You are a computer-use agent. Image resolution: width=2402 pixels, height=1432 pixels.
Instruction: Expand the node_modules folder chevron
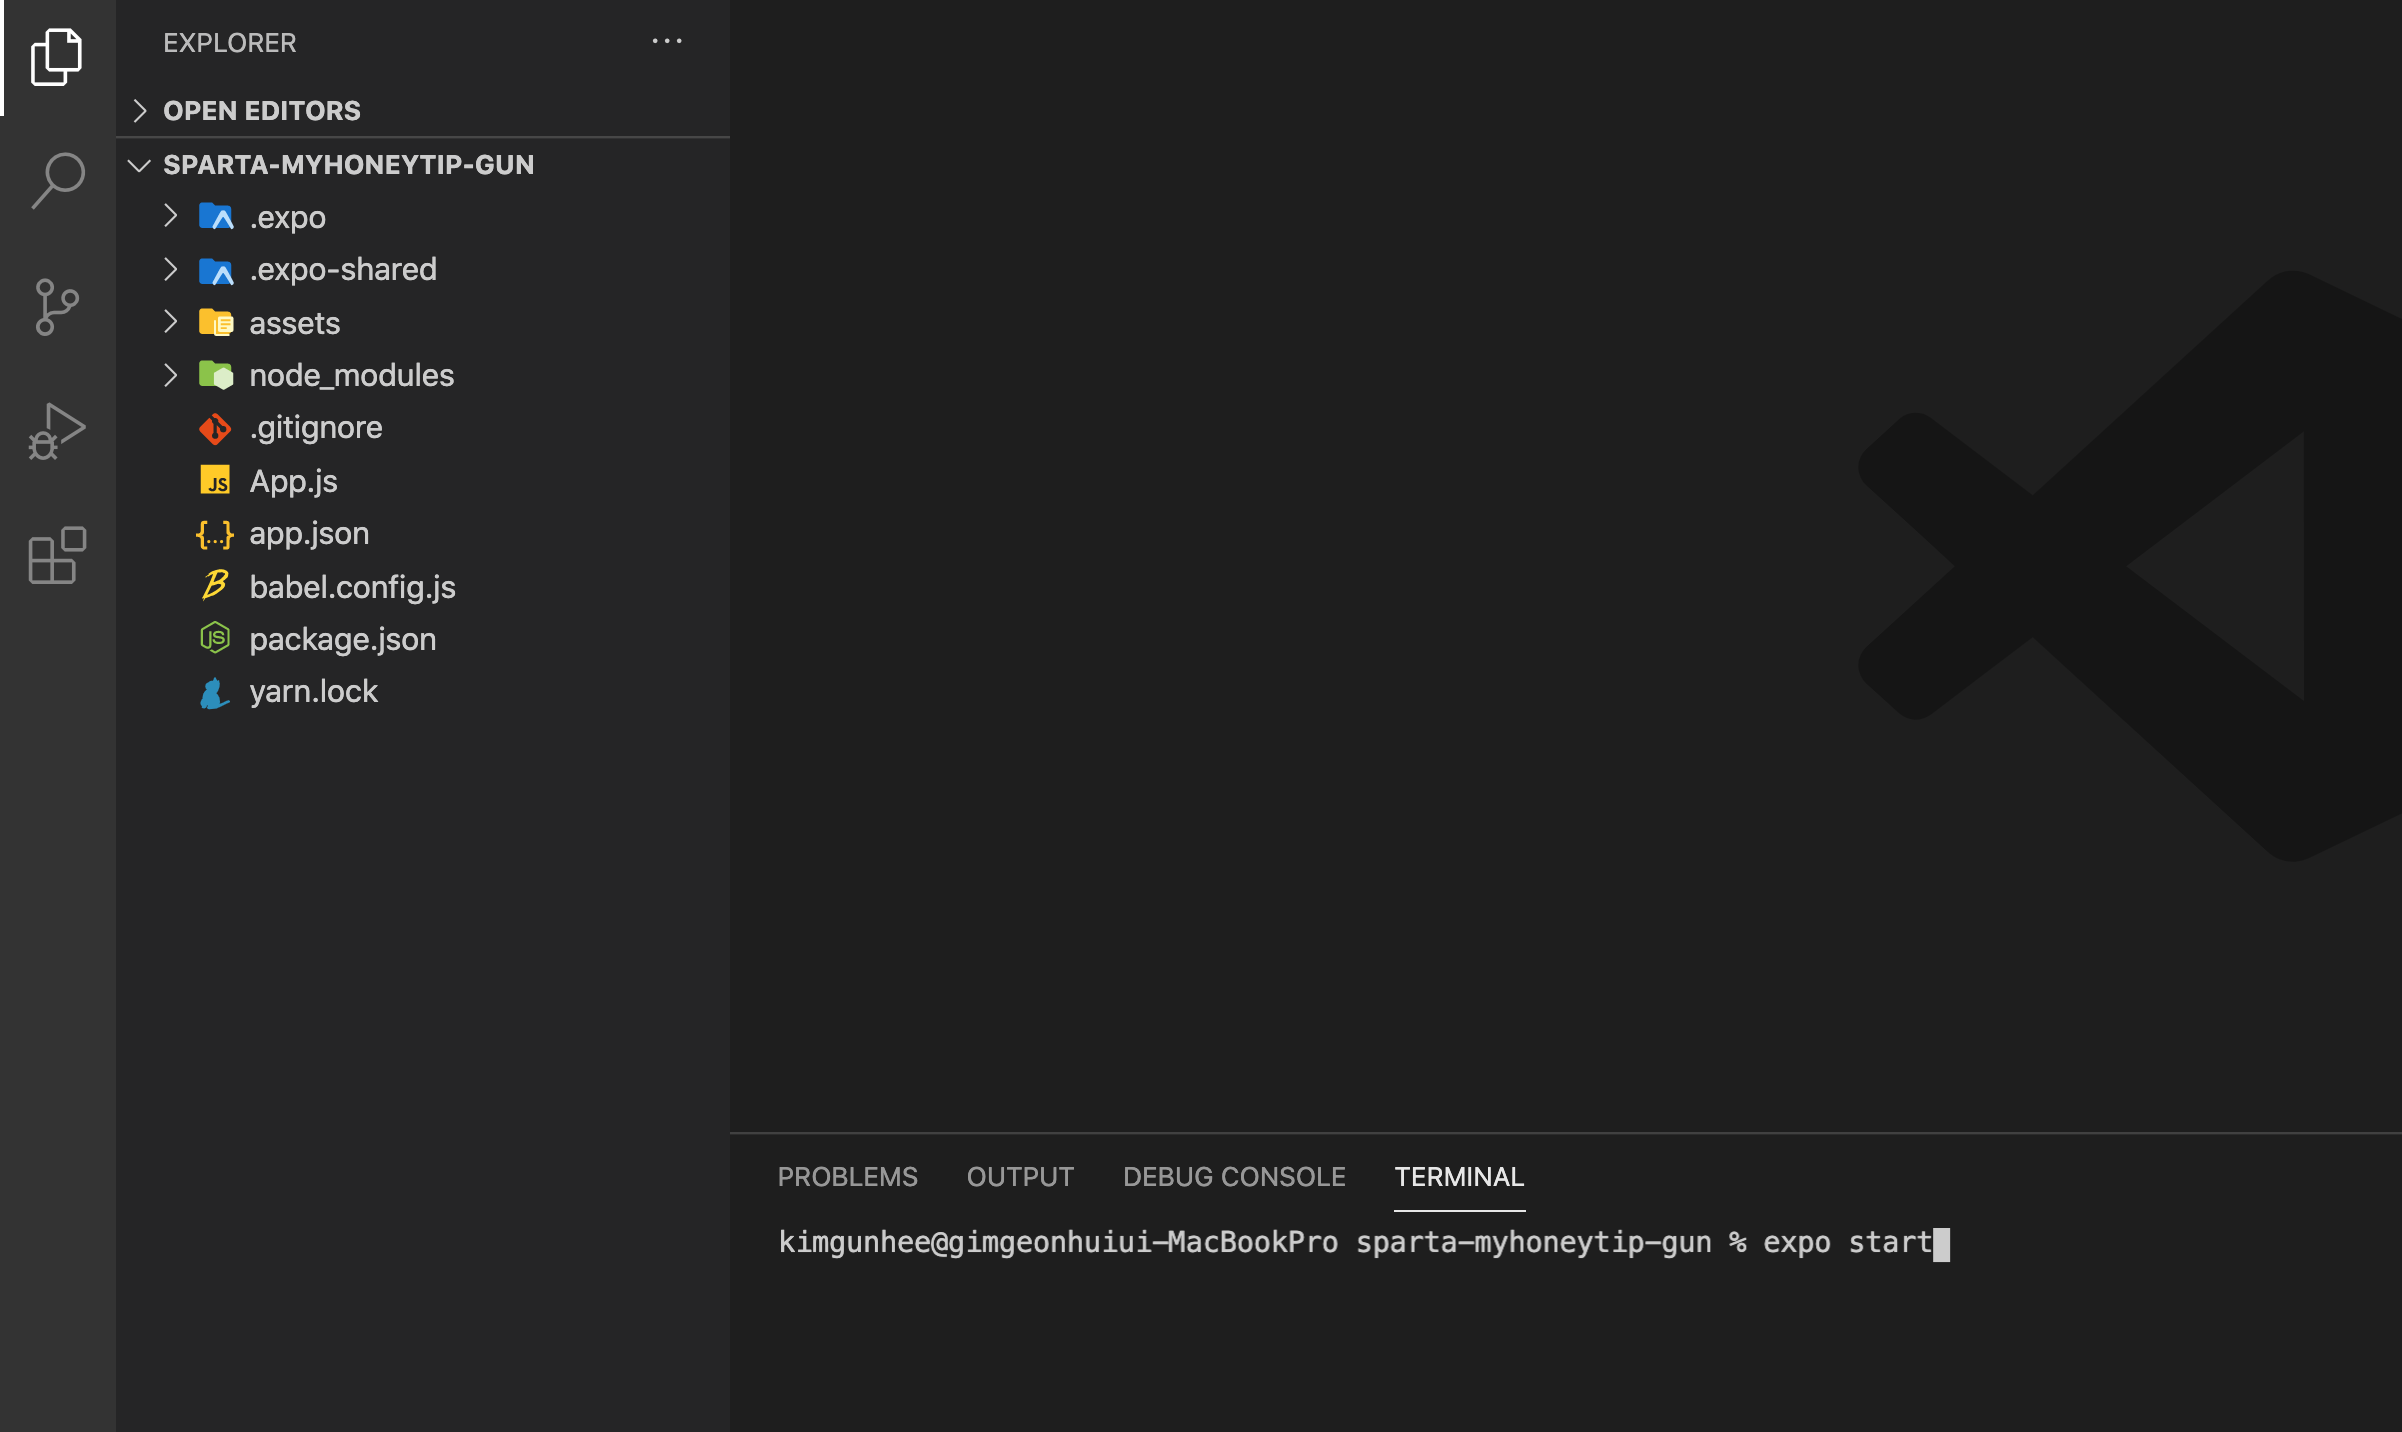[171, 376]
